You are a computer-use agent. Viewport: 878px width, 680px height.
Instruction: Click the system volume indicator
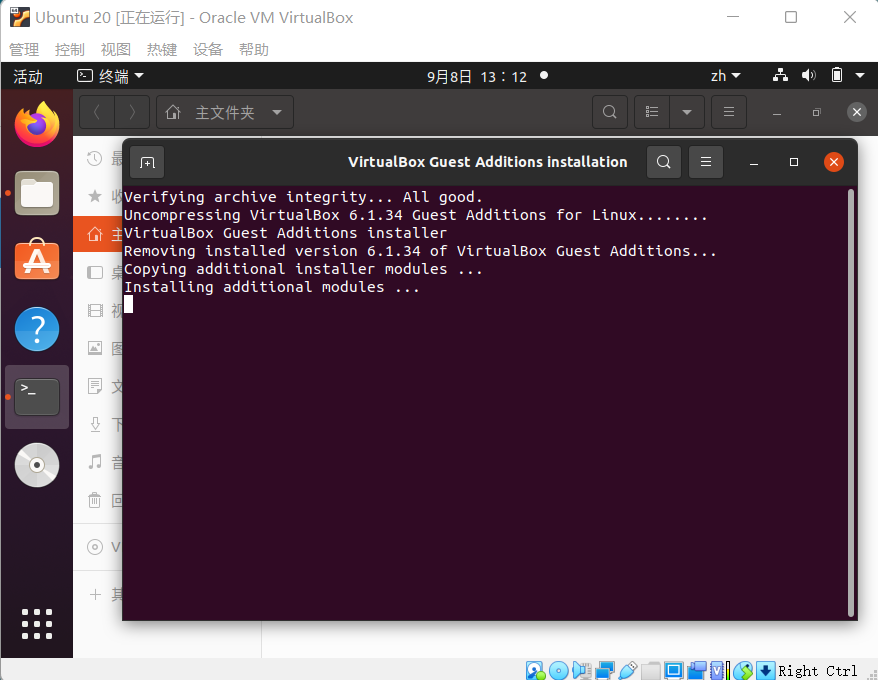point(808,75)
